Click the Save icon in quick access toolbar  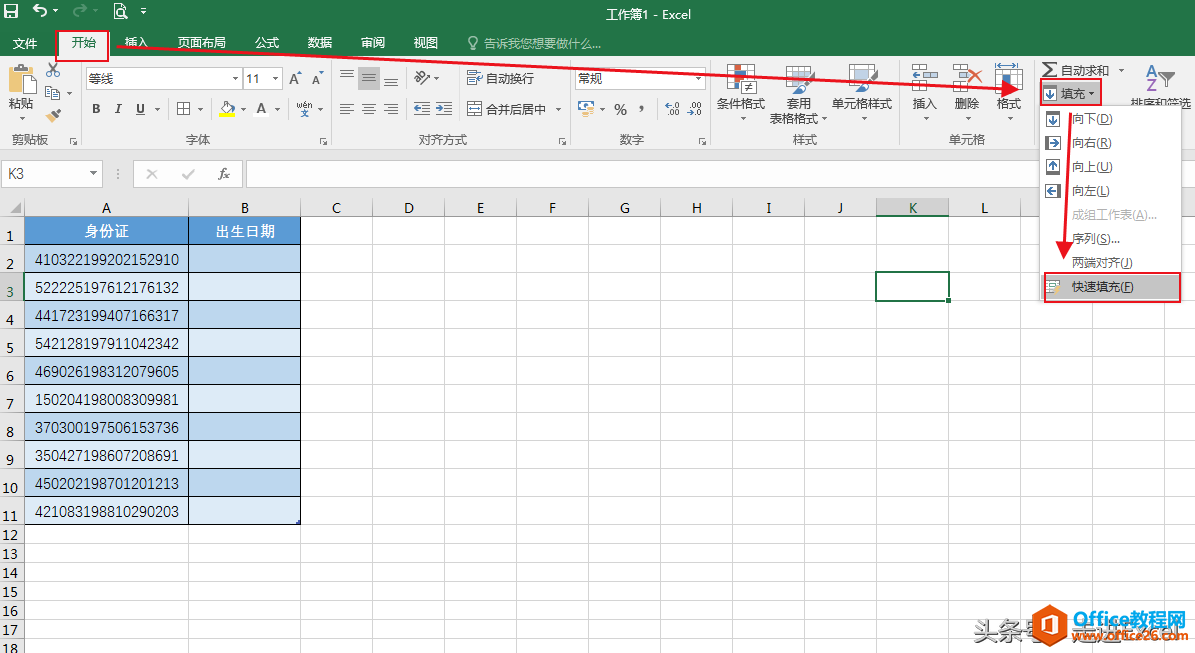click(11, 11)
